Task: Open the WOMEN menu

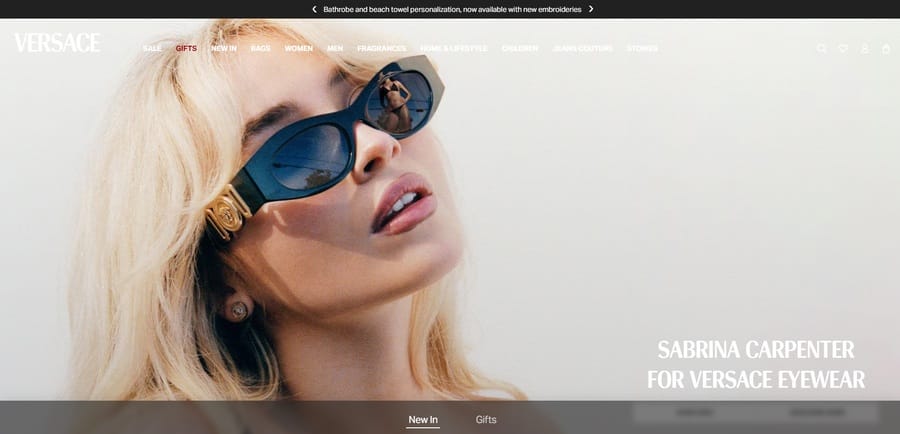Action: click(x=298, y=49)
